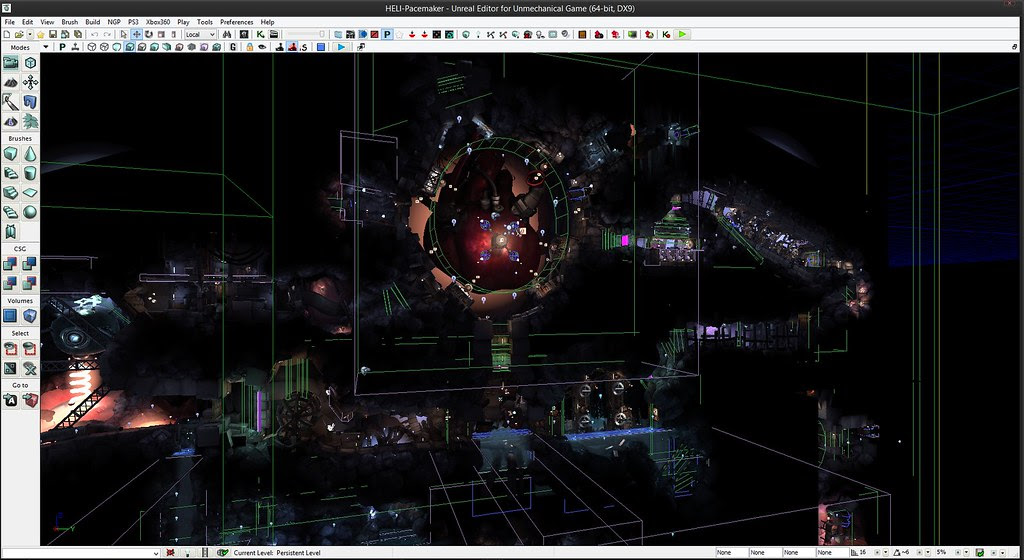Select the Static mesh mode icon

click(x=30, y=102)
